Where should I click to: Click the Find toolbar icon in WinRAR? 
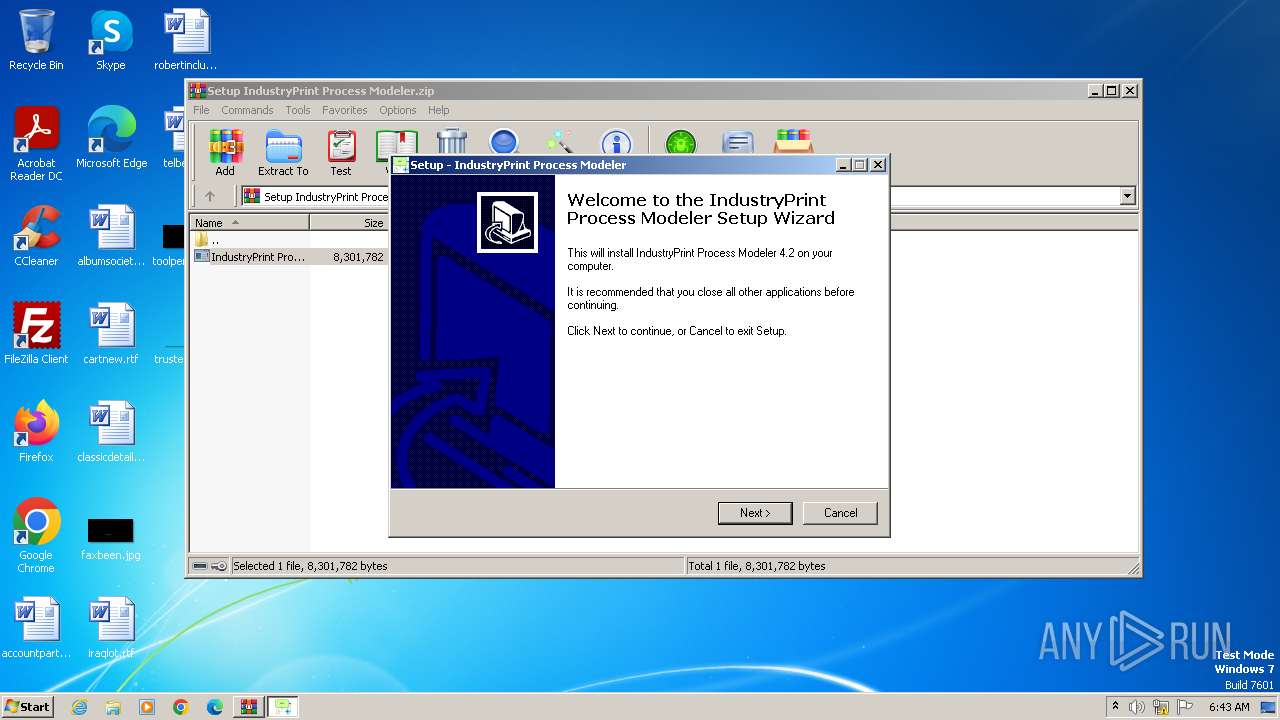[x=504, y=141]
